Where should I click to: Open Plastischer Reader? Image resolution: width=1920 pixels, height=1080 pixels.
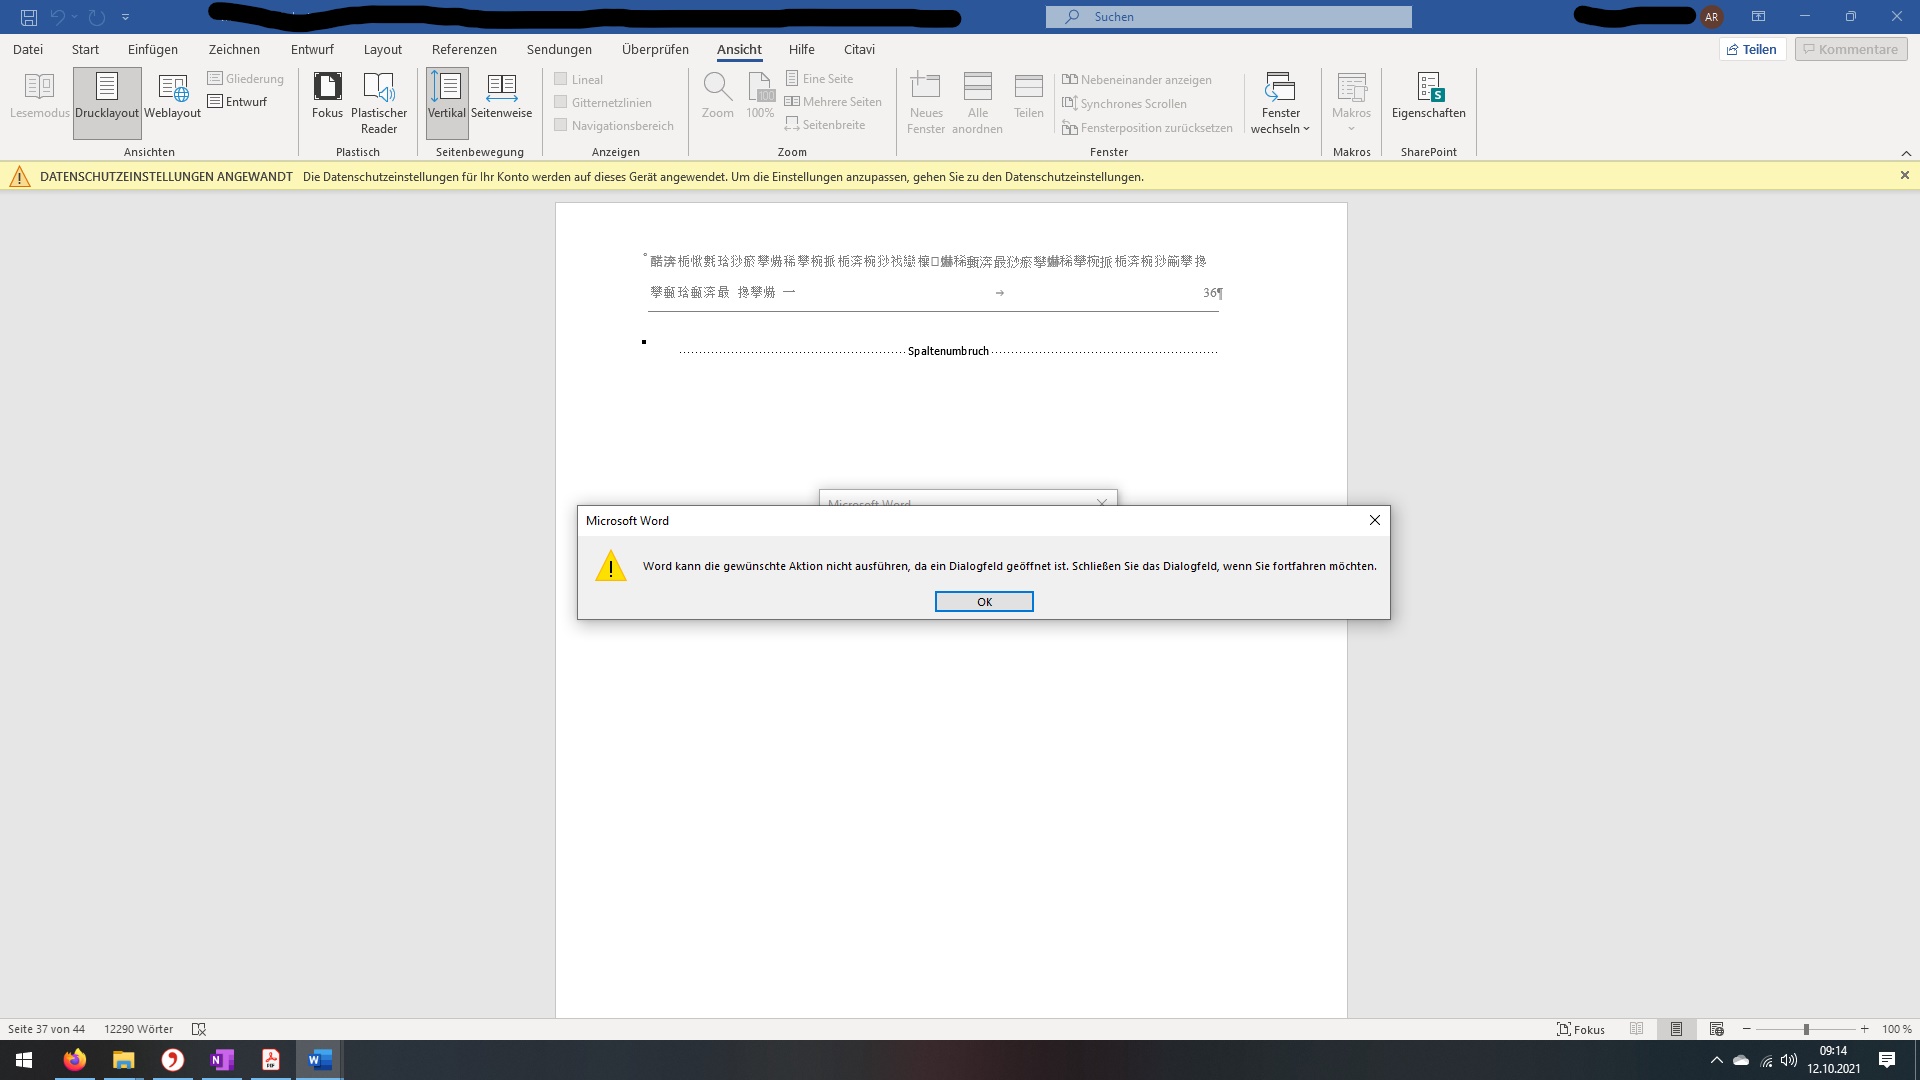click(x=379, y=100)
